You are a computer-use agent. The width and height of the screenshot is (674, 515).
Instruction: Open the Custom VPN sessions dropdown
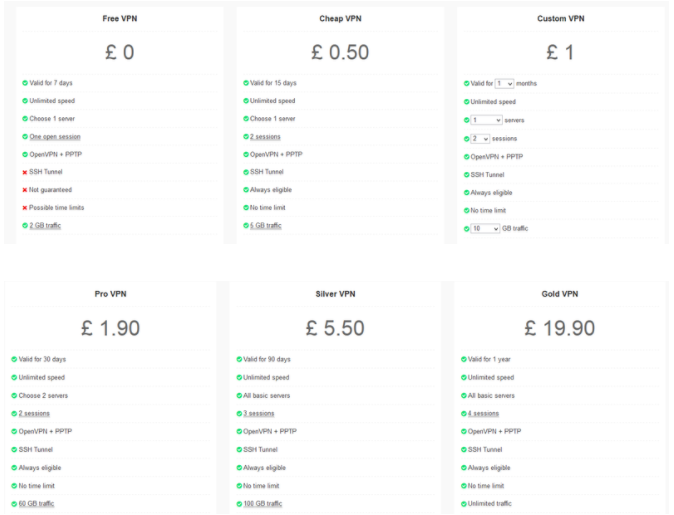point(480,139)
